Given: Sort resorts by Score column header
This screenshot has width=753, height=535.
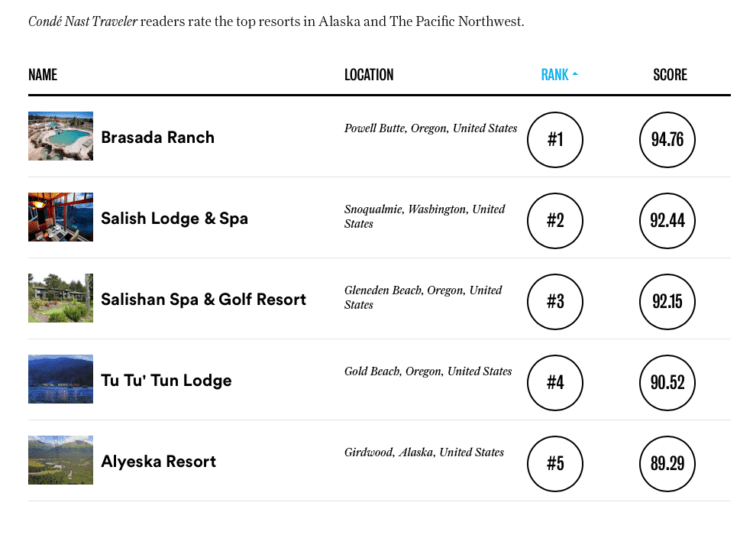Looking at the screenshot, I should pos(670,75).
